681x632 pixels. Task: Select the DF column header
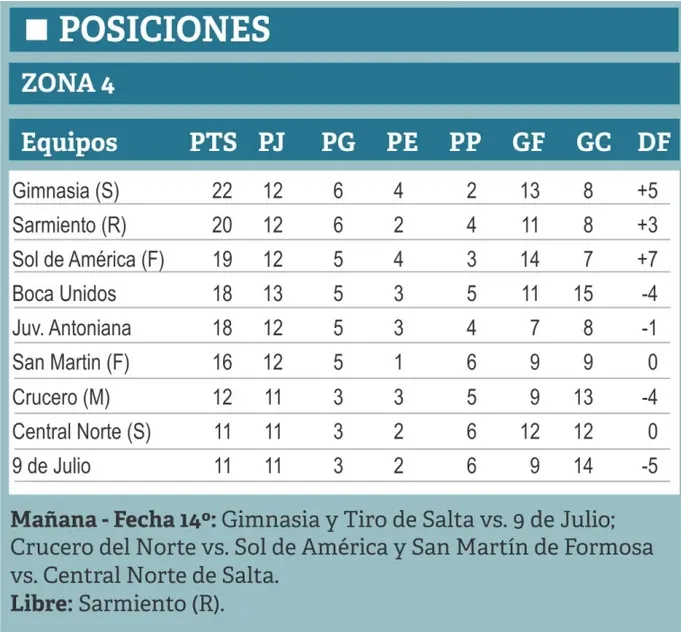654,142
